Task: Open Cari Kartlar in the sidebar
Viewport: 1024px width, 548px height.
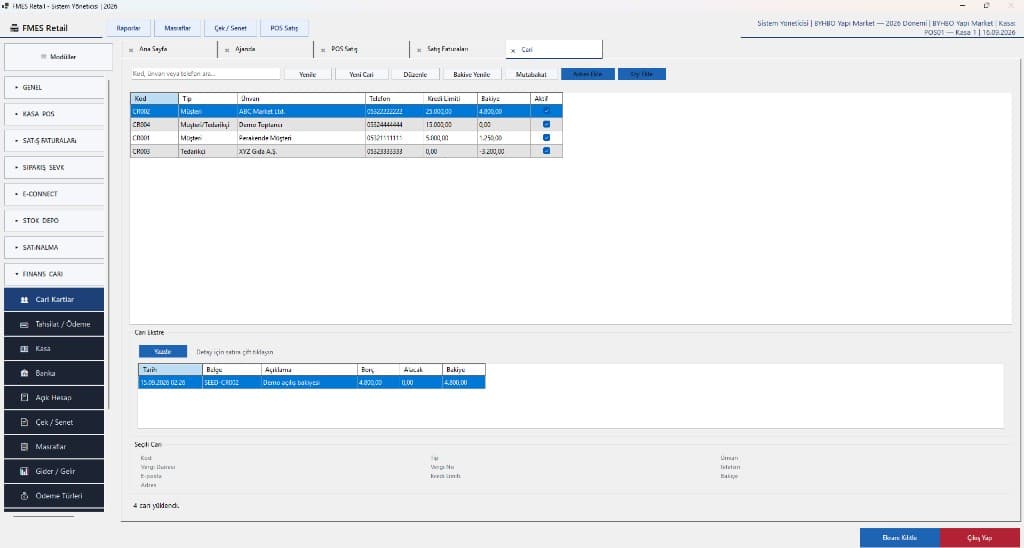Action: (x=54, y=300)
